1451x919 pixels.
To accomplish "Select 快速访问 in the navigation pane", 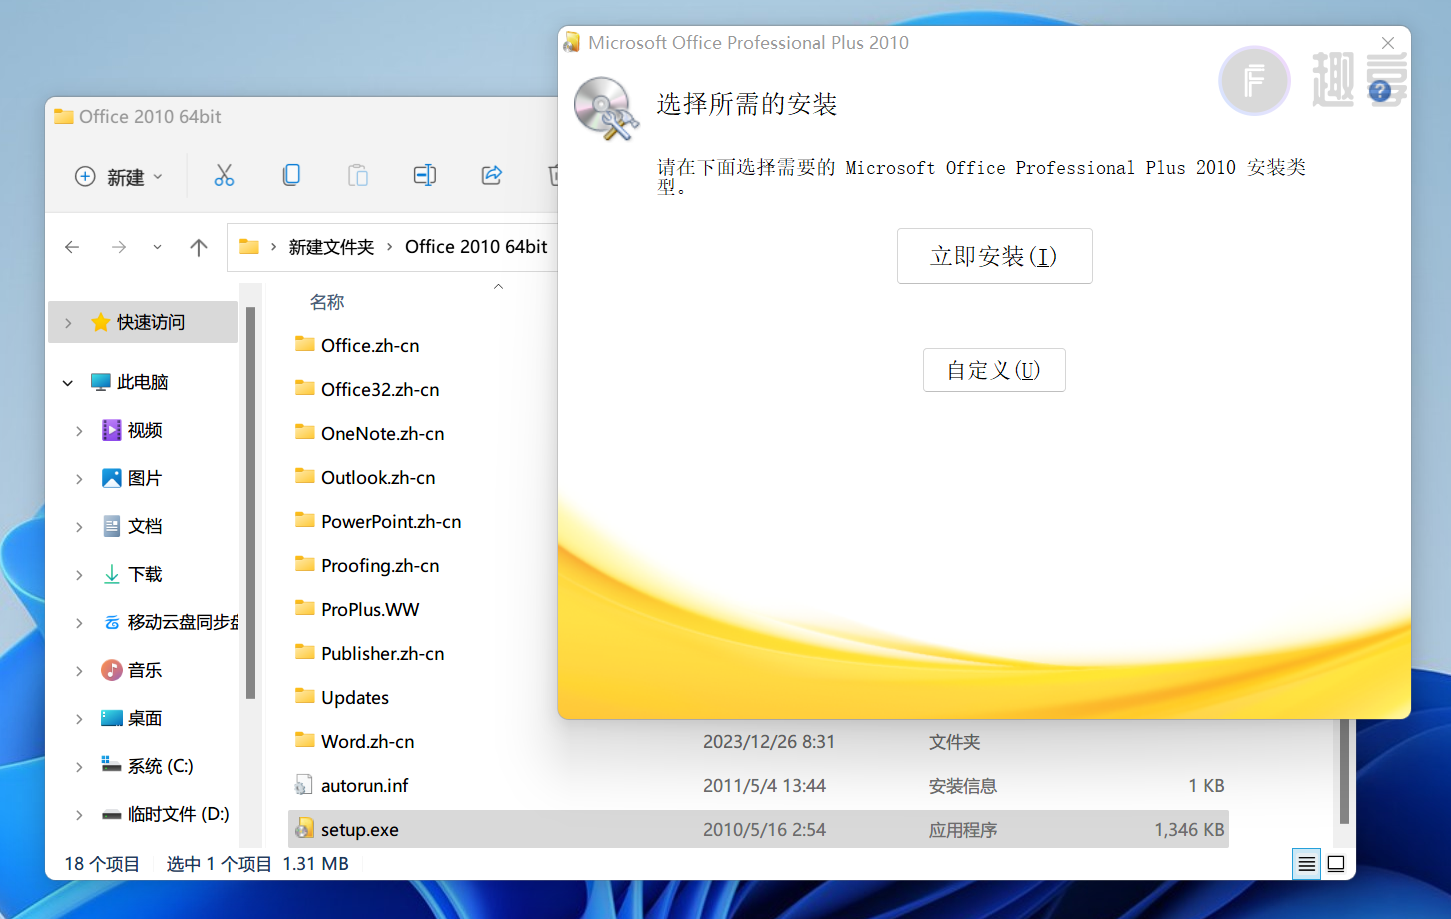I will (143, 322).
